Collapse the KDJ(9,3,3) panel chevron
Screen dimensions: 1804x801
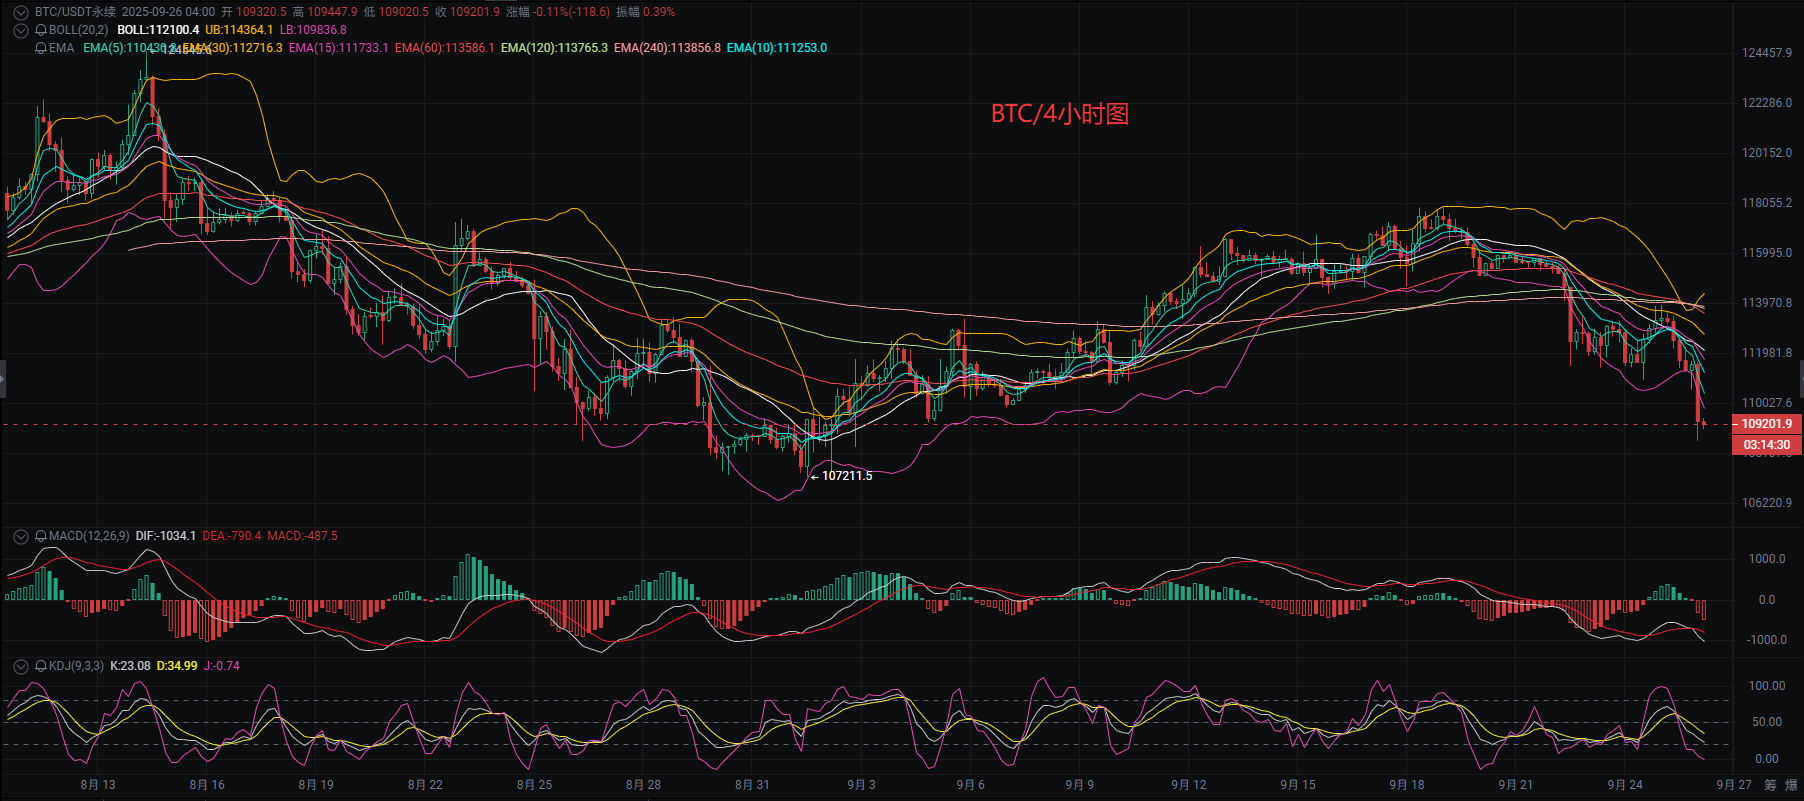pos(20,666)
